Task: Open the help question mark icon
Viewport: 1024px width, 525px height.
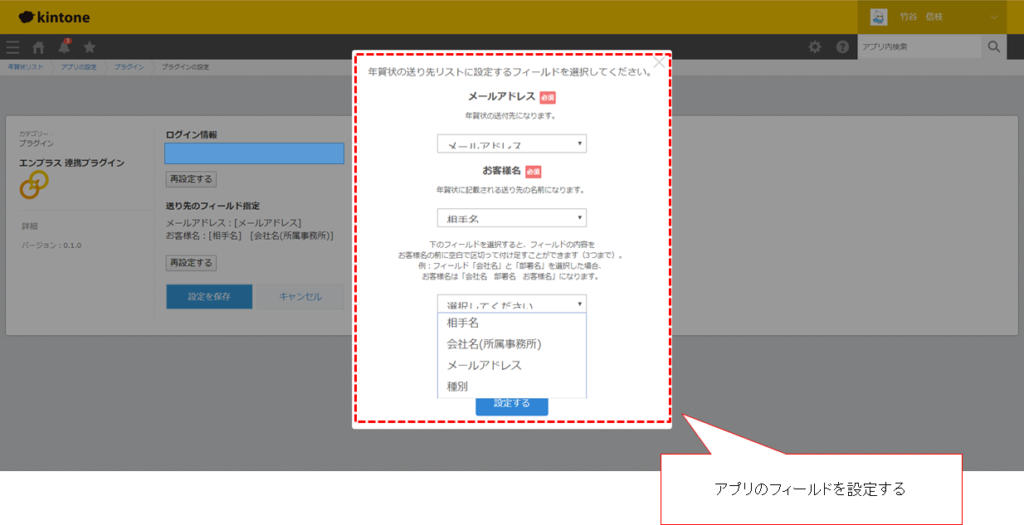Action: (x=842, y=47)
